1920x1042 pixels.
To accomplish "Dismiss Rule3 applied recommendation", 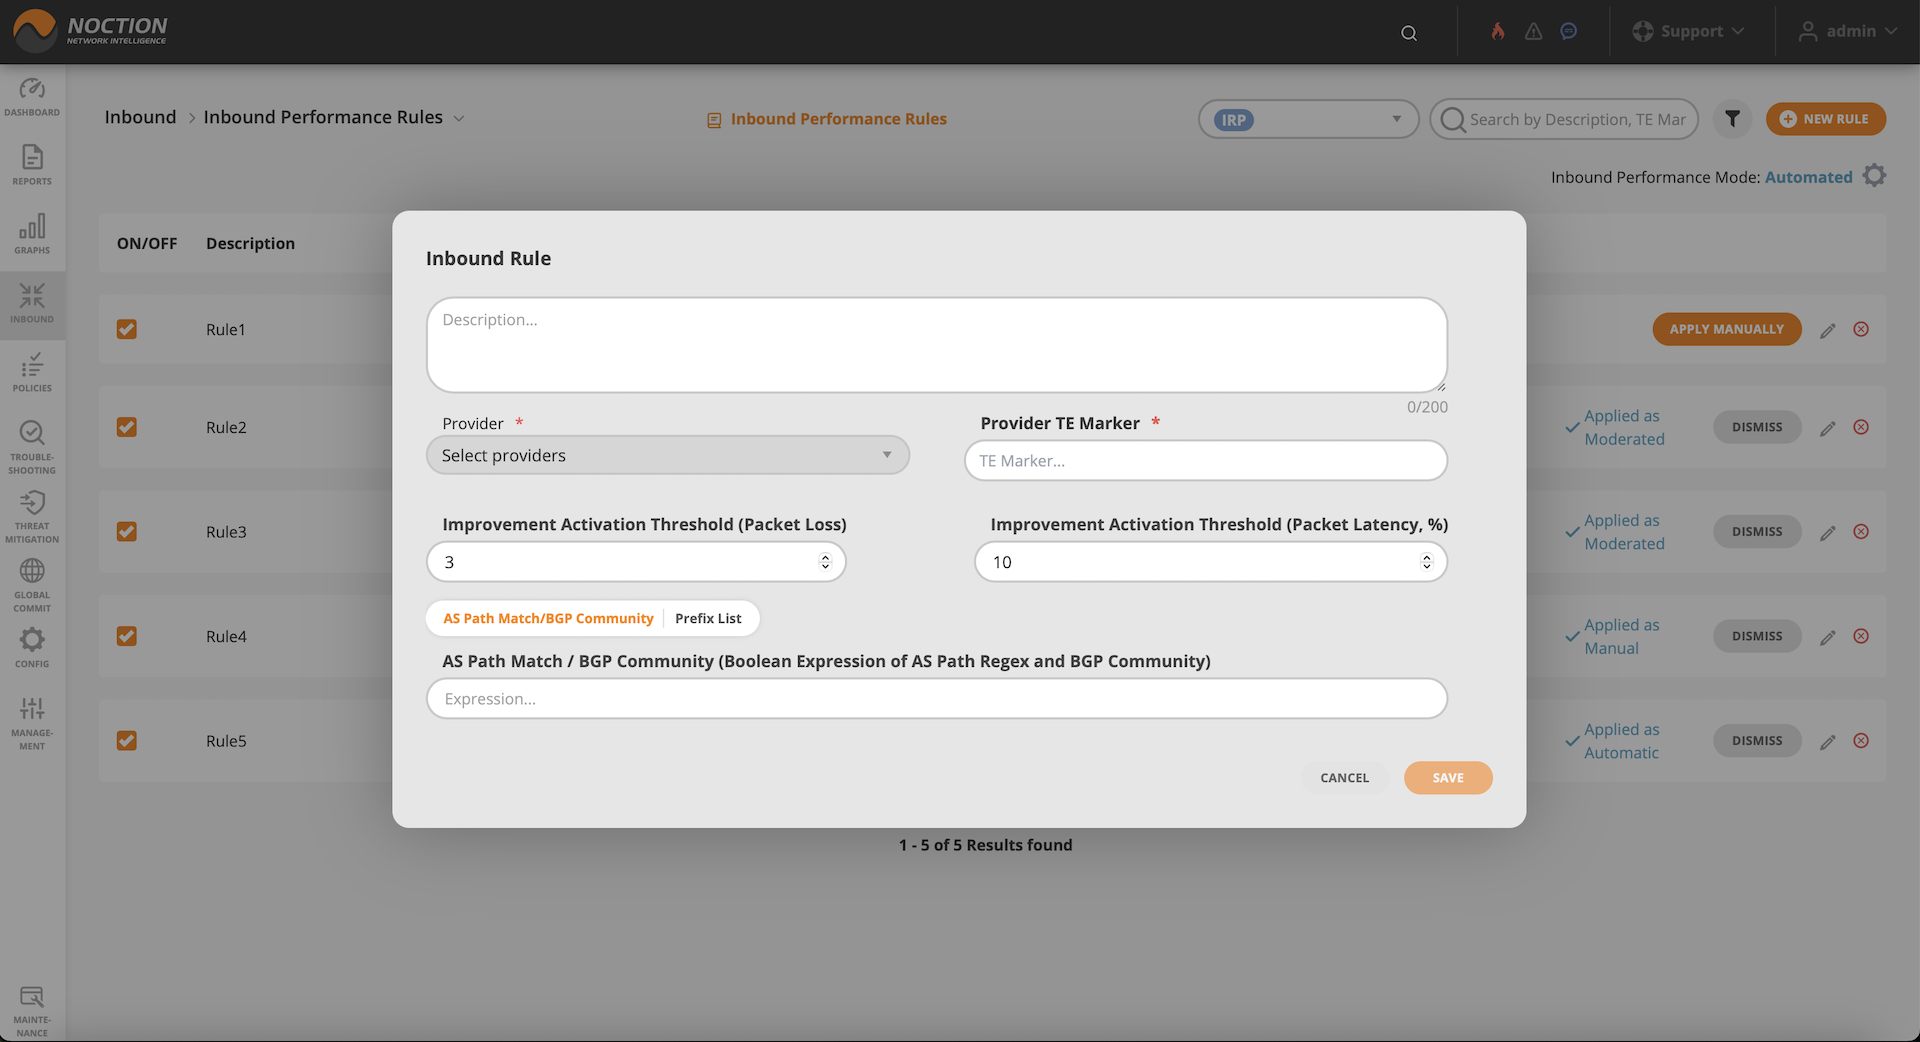I will 1757,532.
